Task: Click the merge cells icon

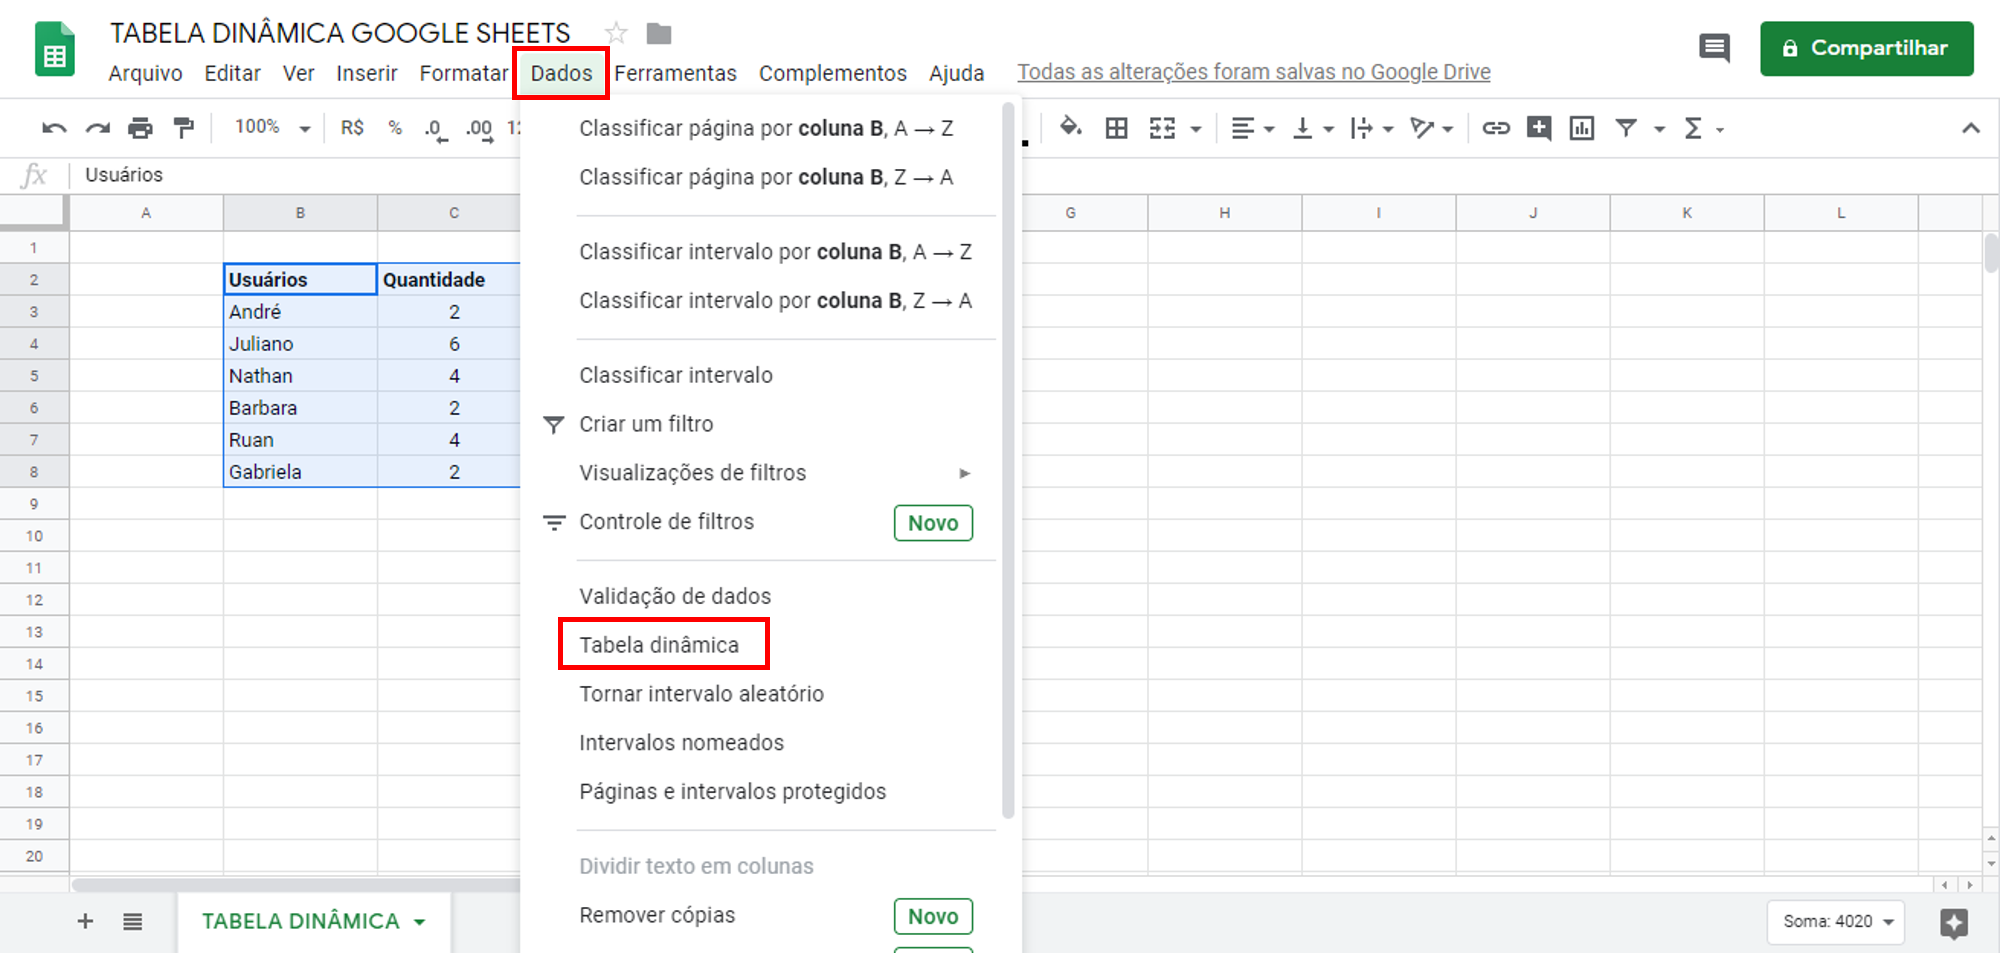Action: tap(1162, 128)
